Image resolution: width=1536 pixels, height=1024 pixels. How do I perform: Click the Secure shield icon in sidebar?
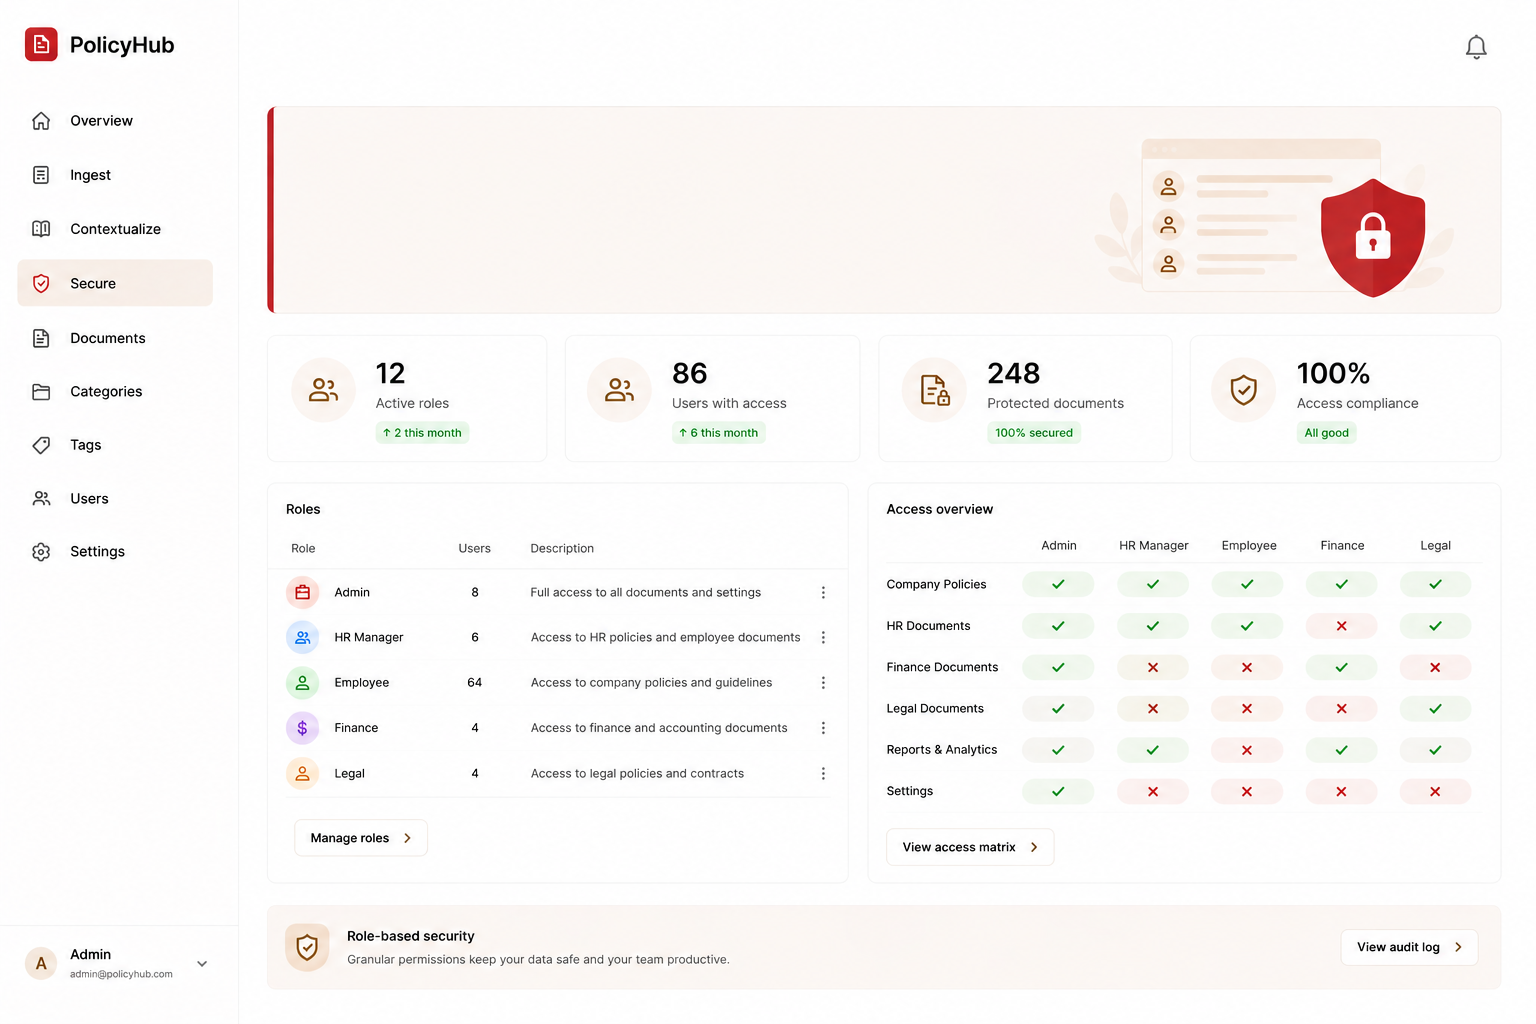(x=41, y=284)
